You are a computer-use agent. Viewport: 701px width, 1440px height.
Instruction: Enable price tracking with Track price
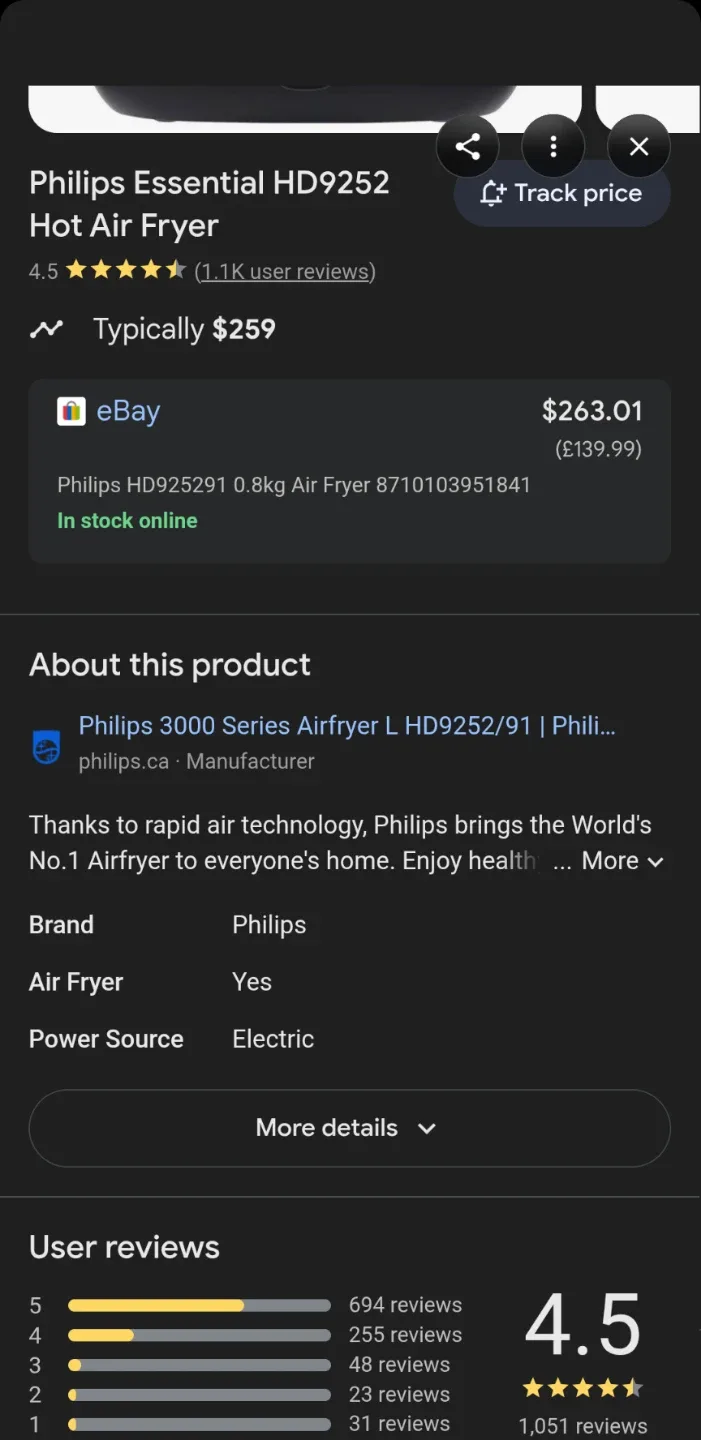point(561,193)
